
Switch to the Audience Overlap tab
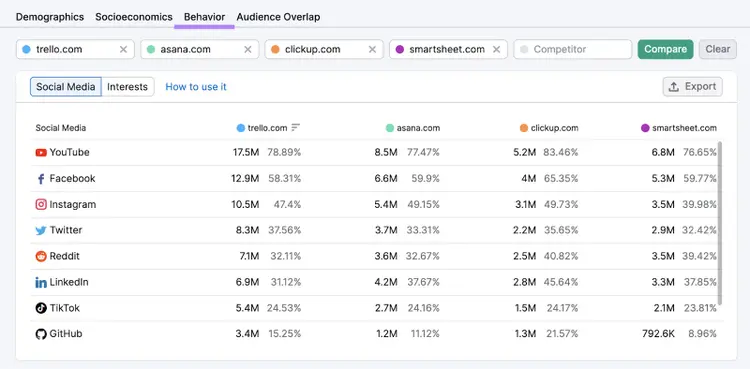[278, 17]
